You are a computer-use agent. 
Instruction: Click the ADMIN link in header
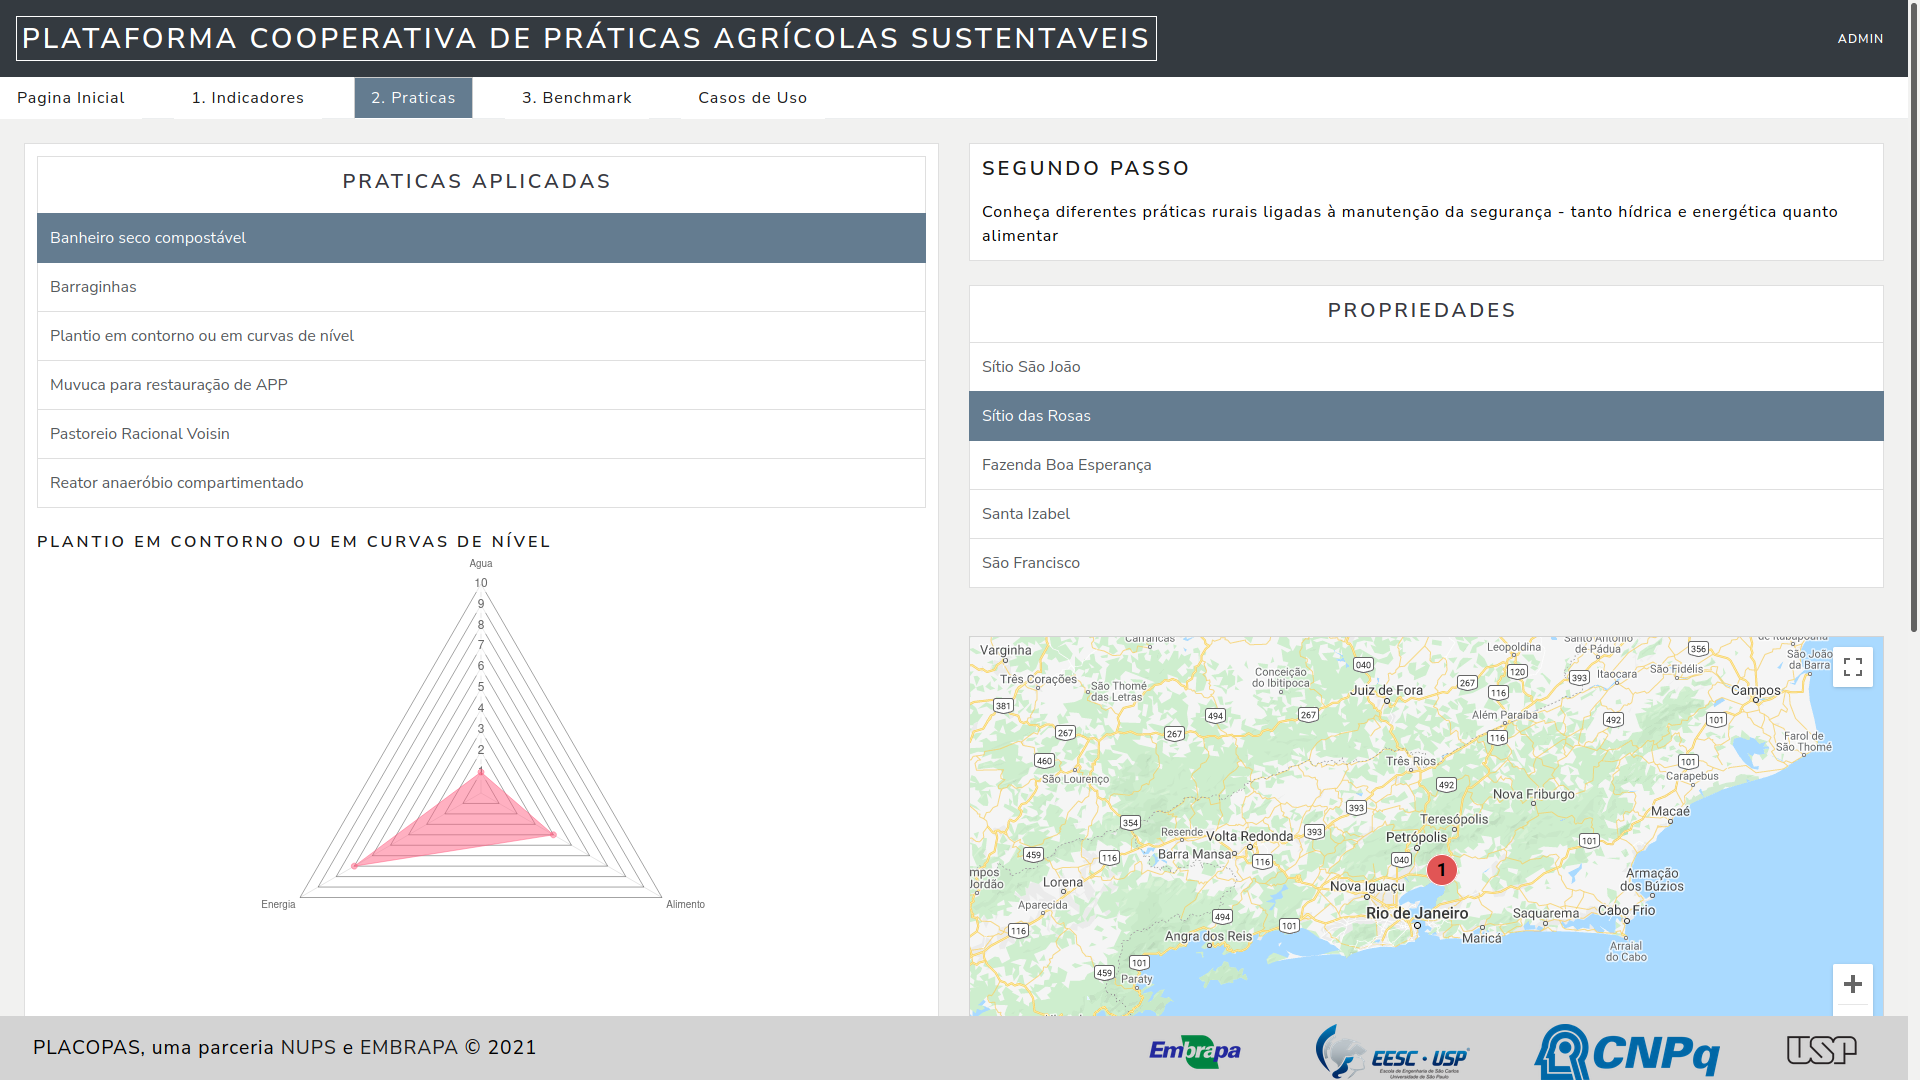[1860, 39]
